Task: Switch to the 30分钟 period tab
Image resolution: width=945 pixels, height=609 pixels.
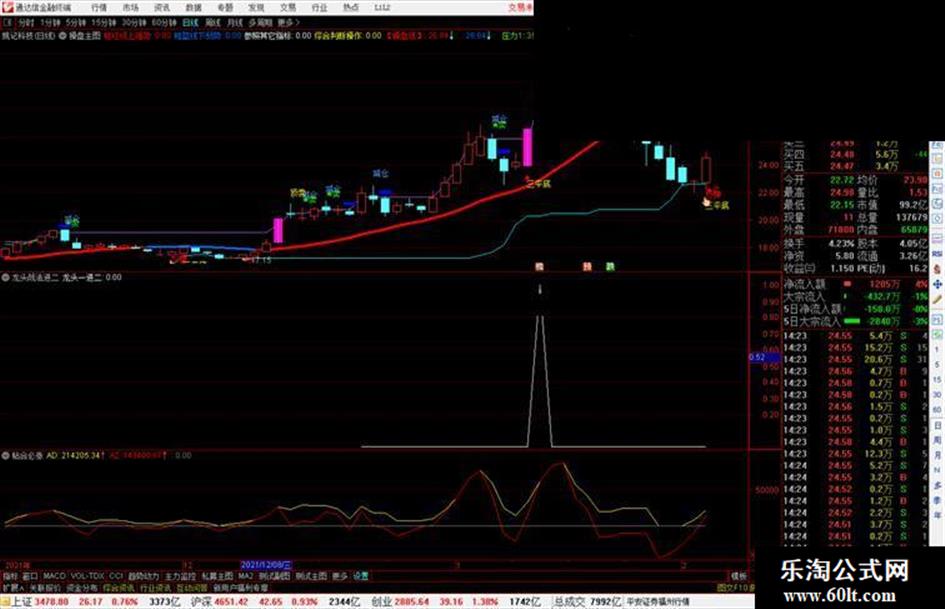Action: point(134,23)
